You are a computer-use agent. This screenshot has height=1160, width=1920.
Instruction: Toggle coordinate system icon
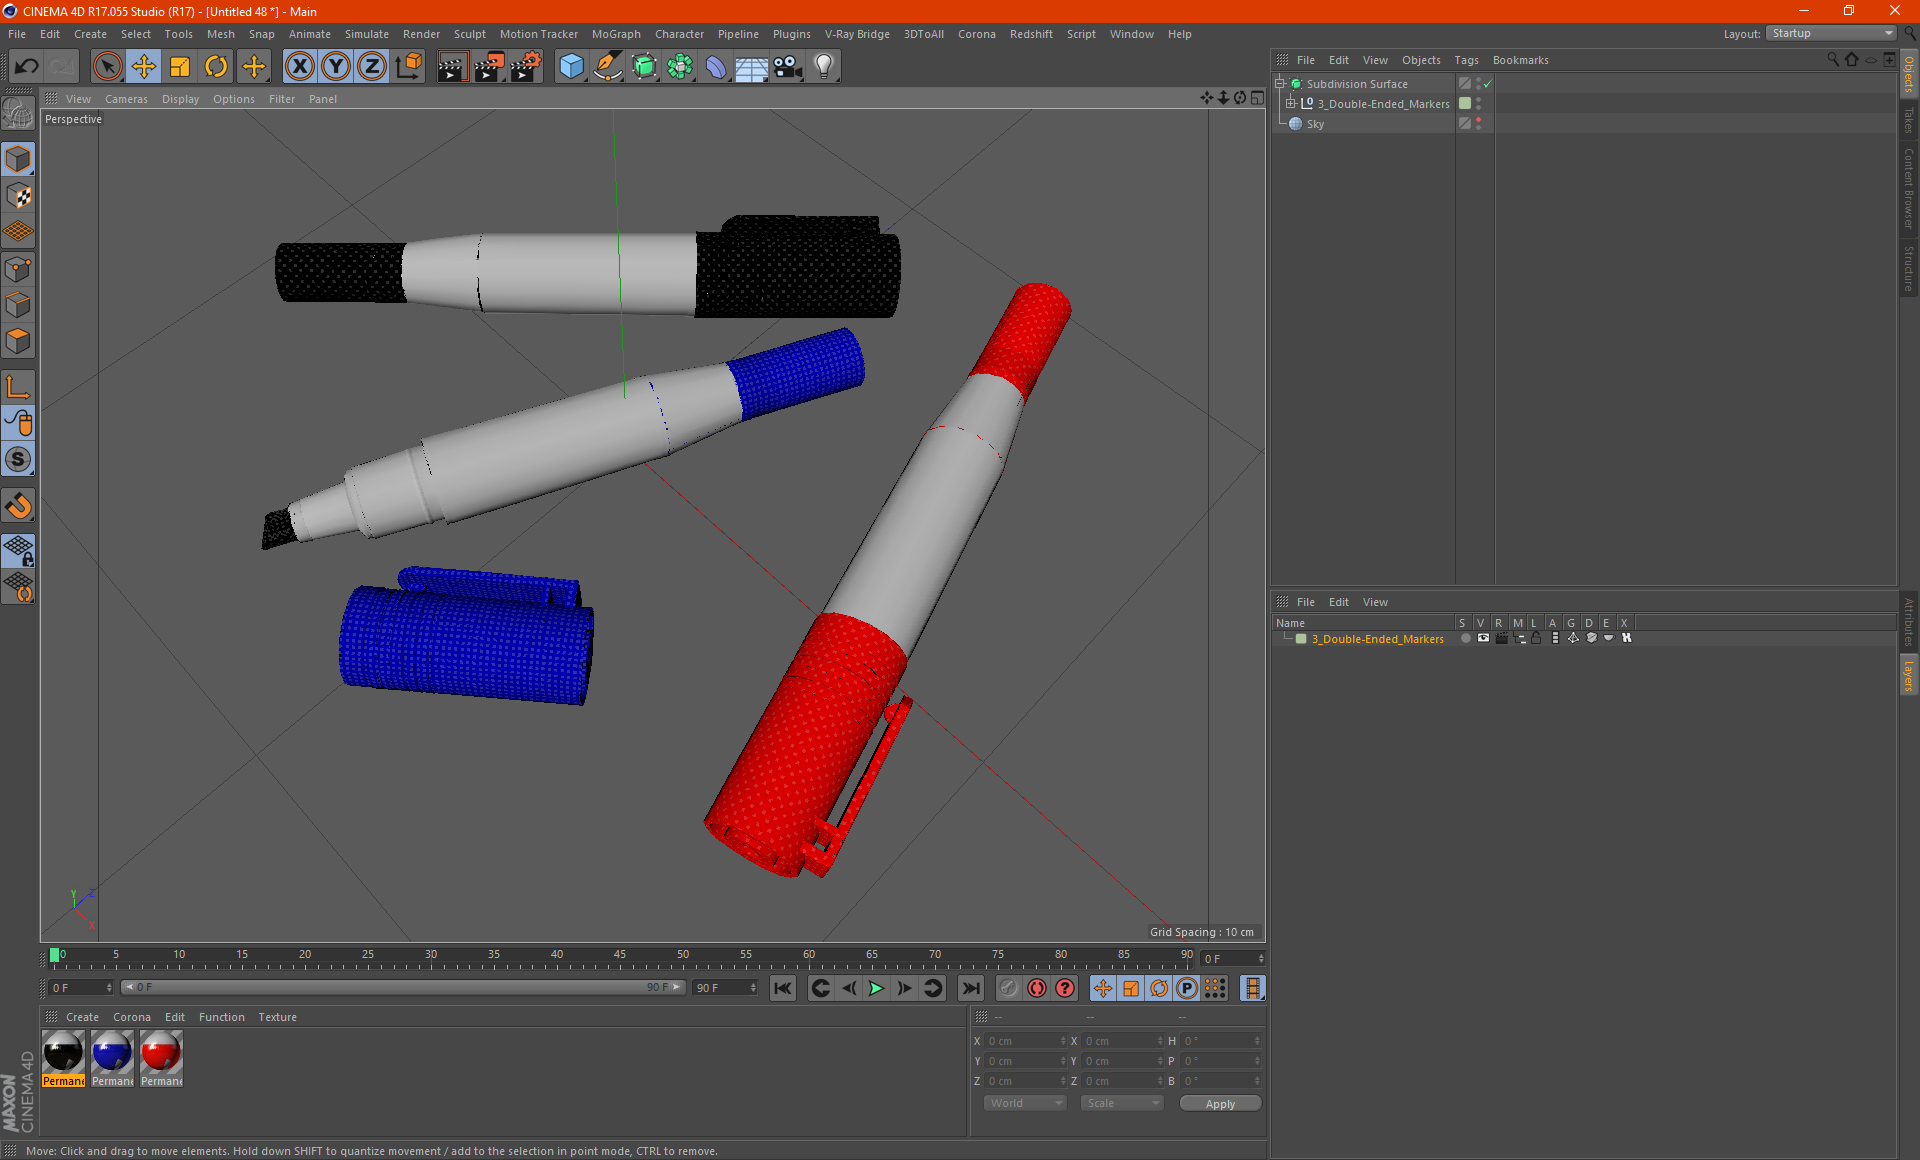[408, 67]
